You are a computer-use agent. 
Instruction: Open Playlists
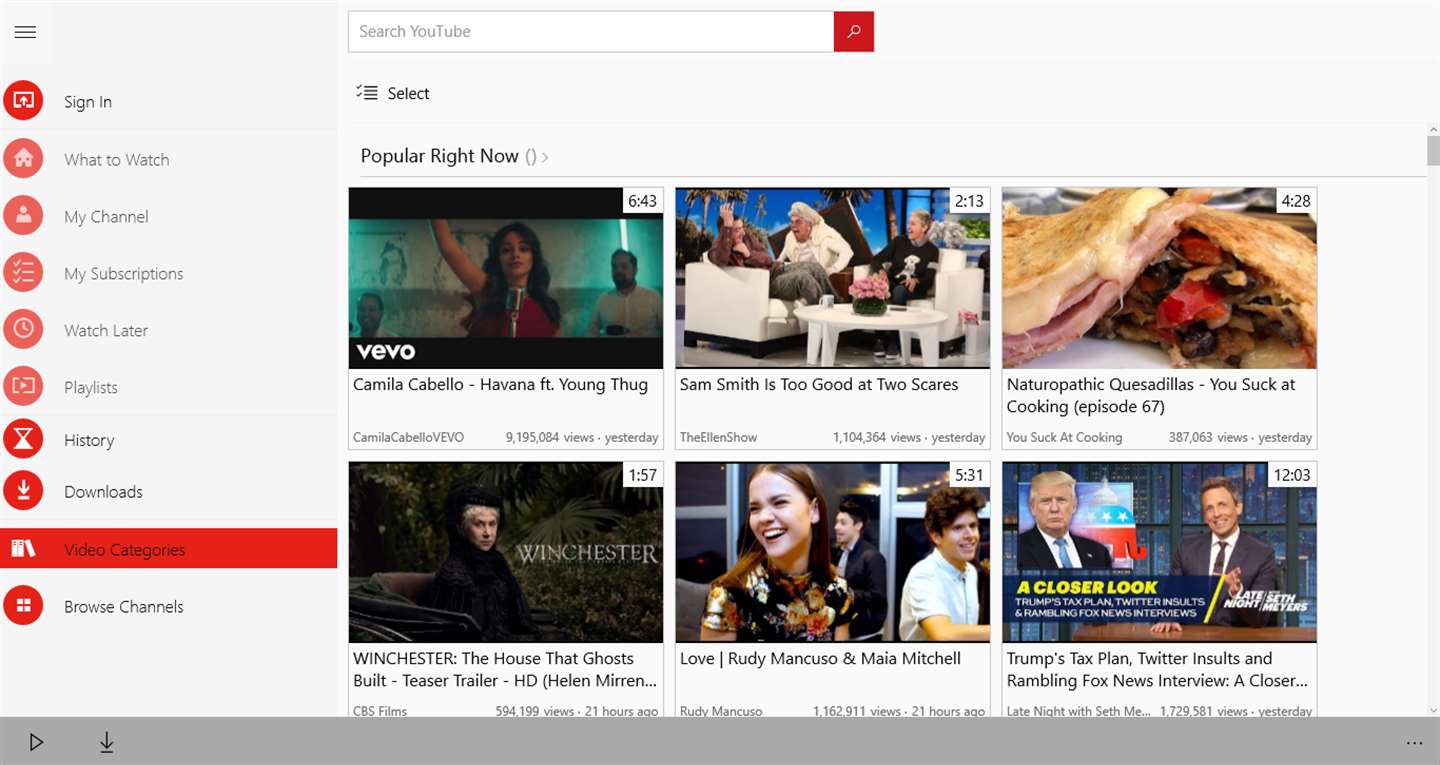click(168, 387)
